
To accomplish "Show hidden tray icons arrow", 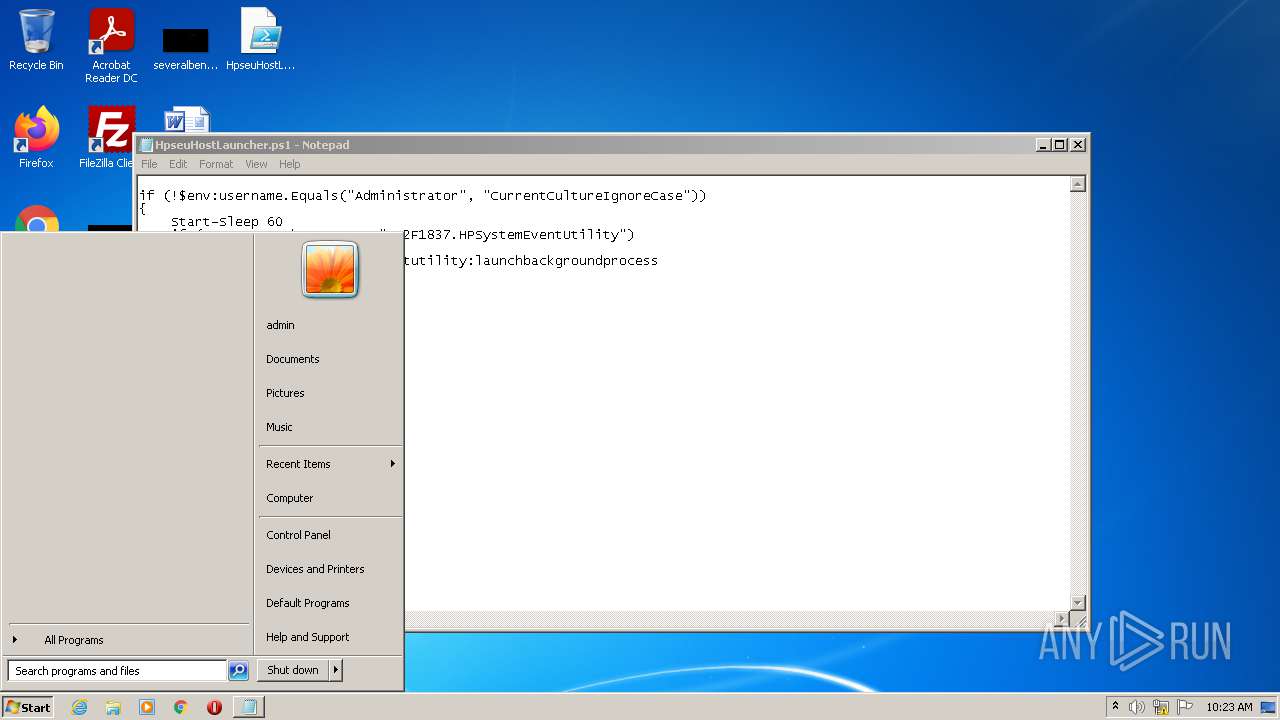I will tap(1115, 707).
